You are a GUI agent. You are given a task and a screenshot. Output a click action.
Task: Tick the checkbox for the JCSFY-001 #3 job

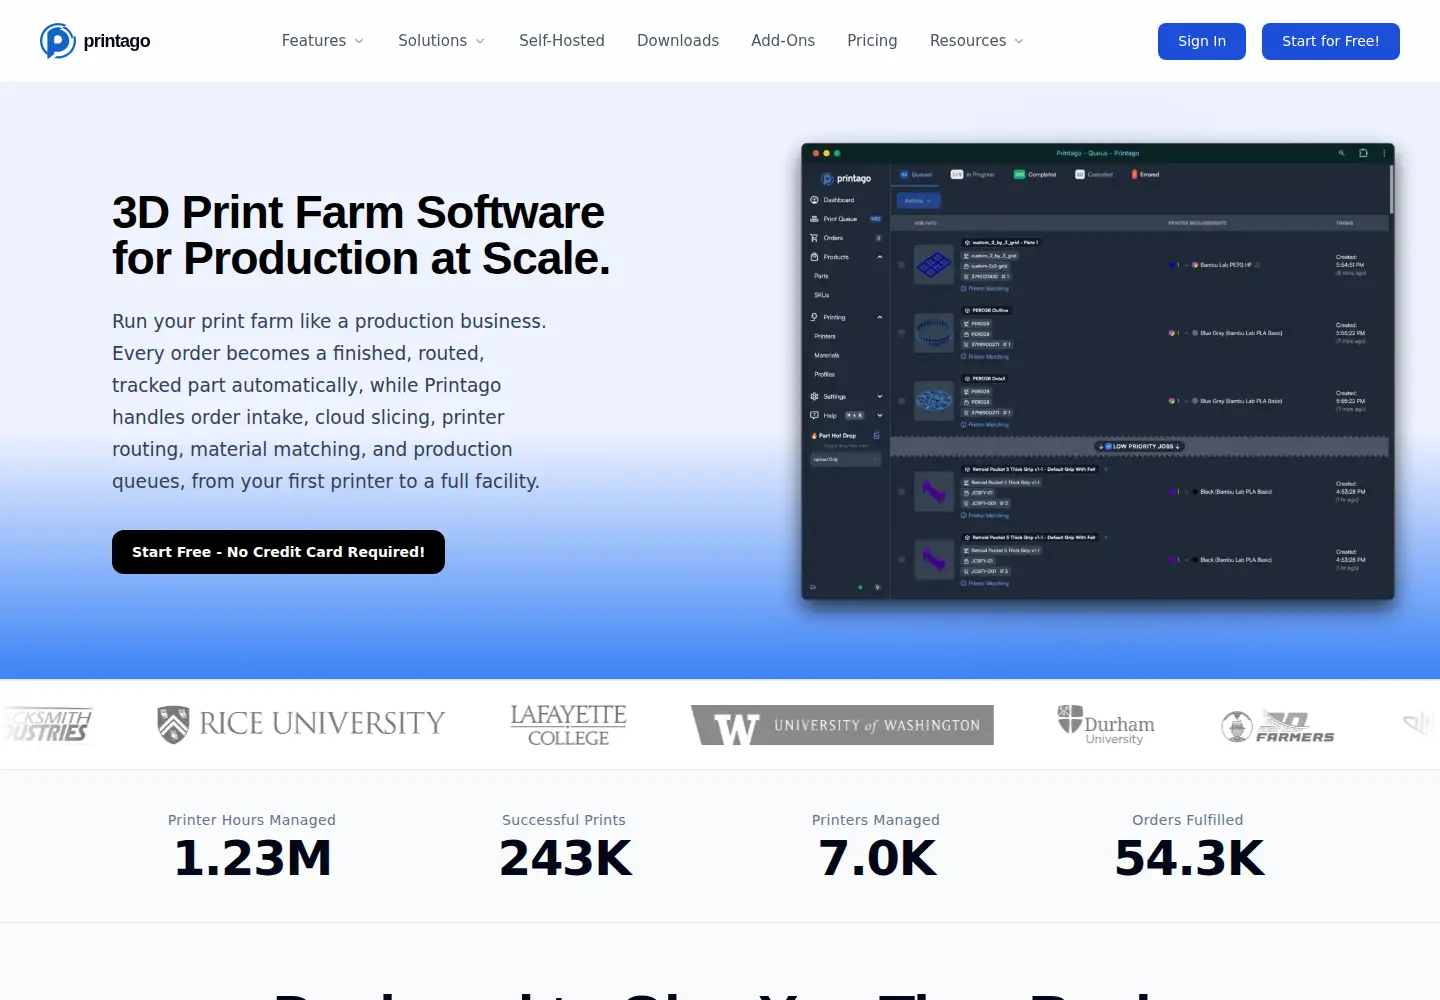pyautogui.click(x=901, y=560)
